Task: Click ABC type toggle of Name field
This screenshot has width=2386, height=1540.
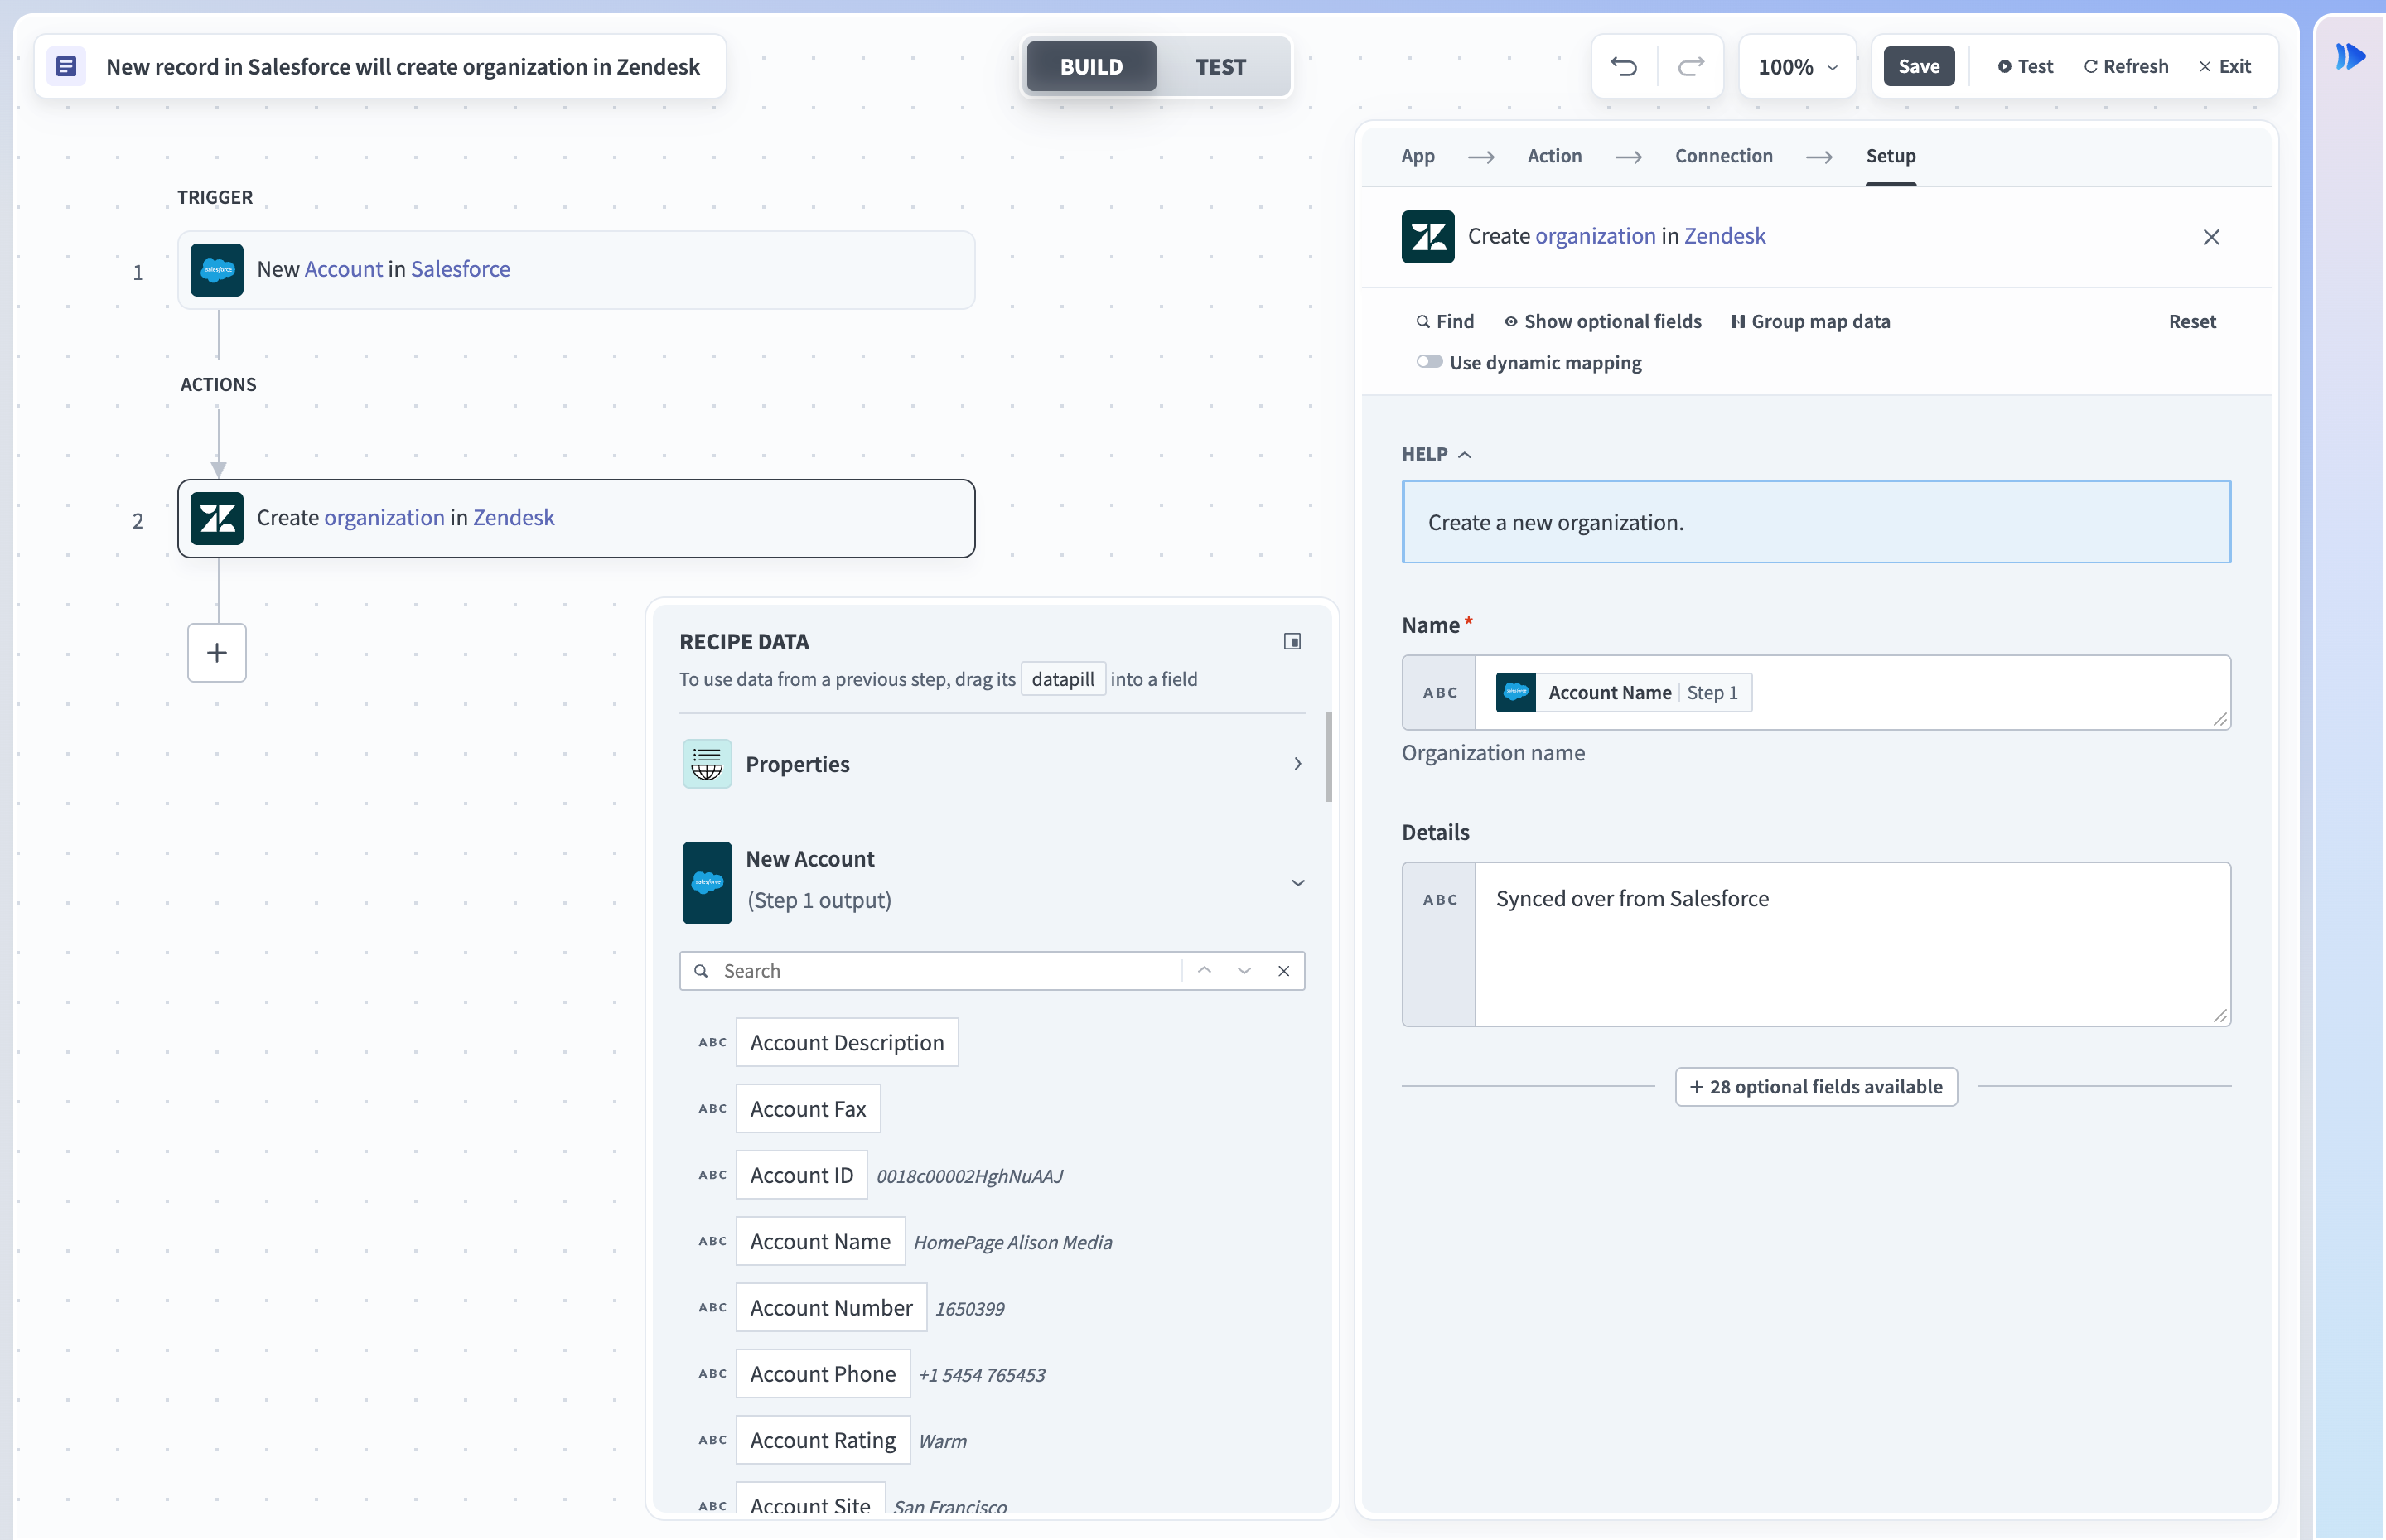Action: point(1440,692)
